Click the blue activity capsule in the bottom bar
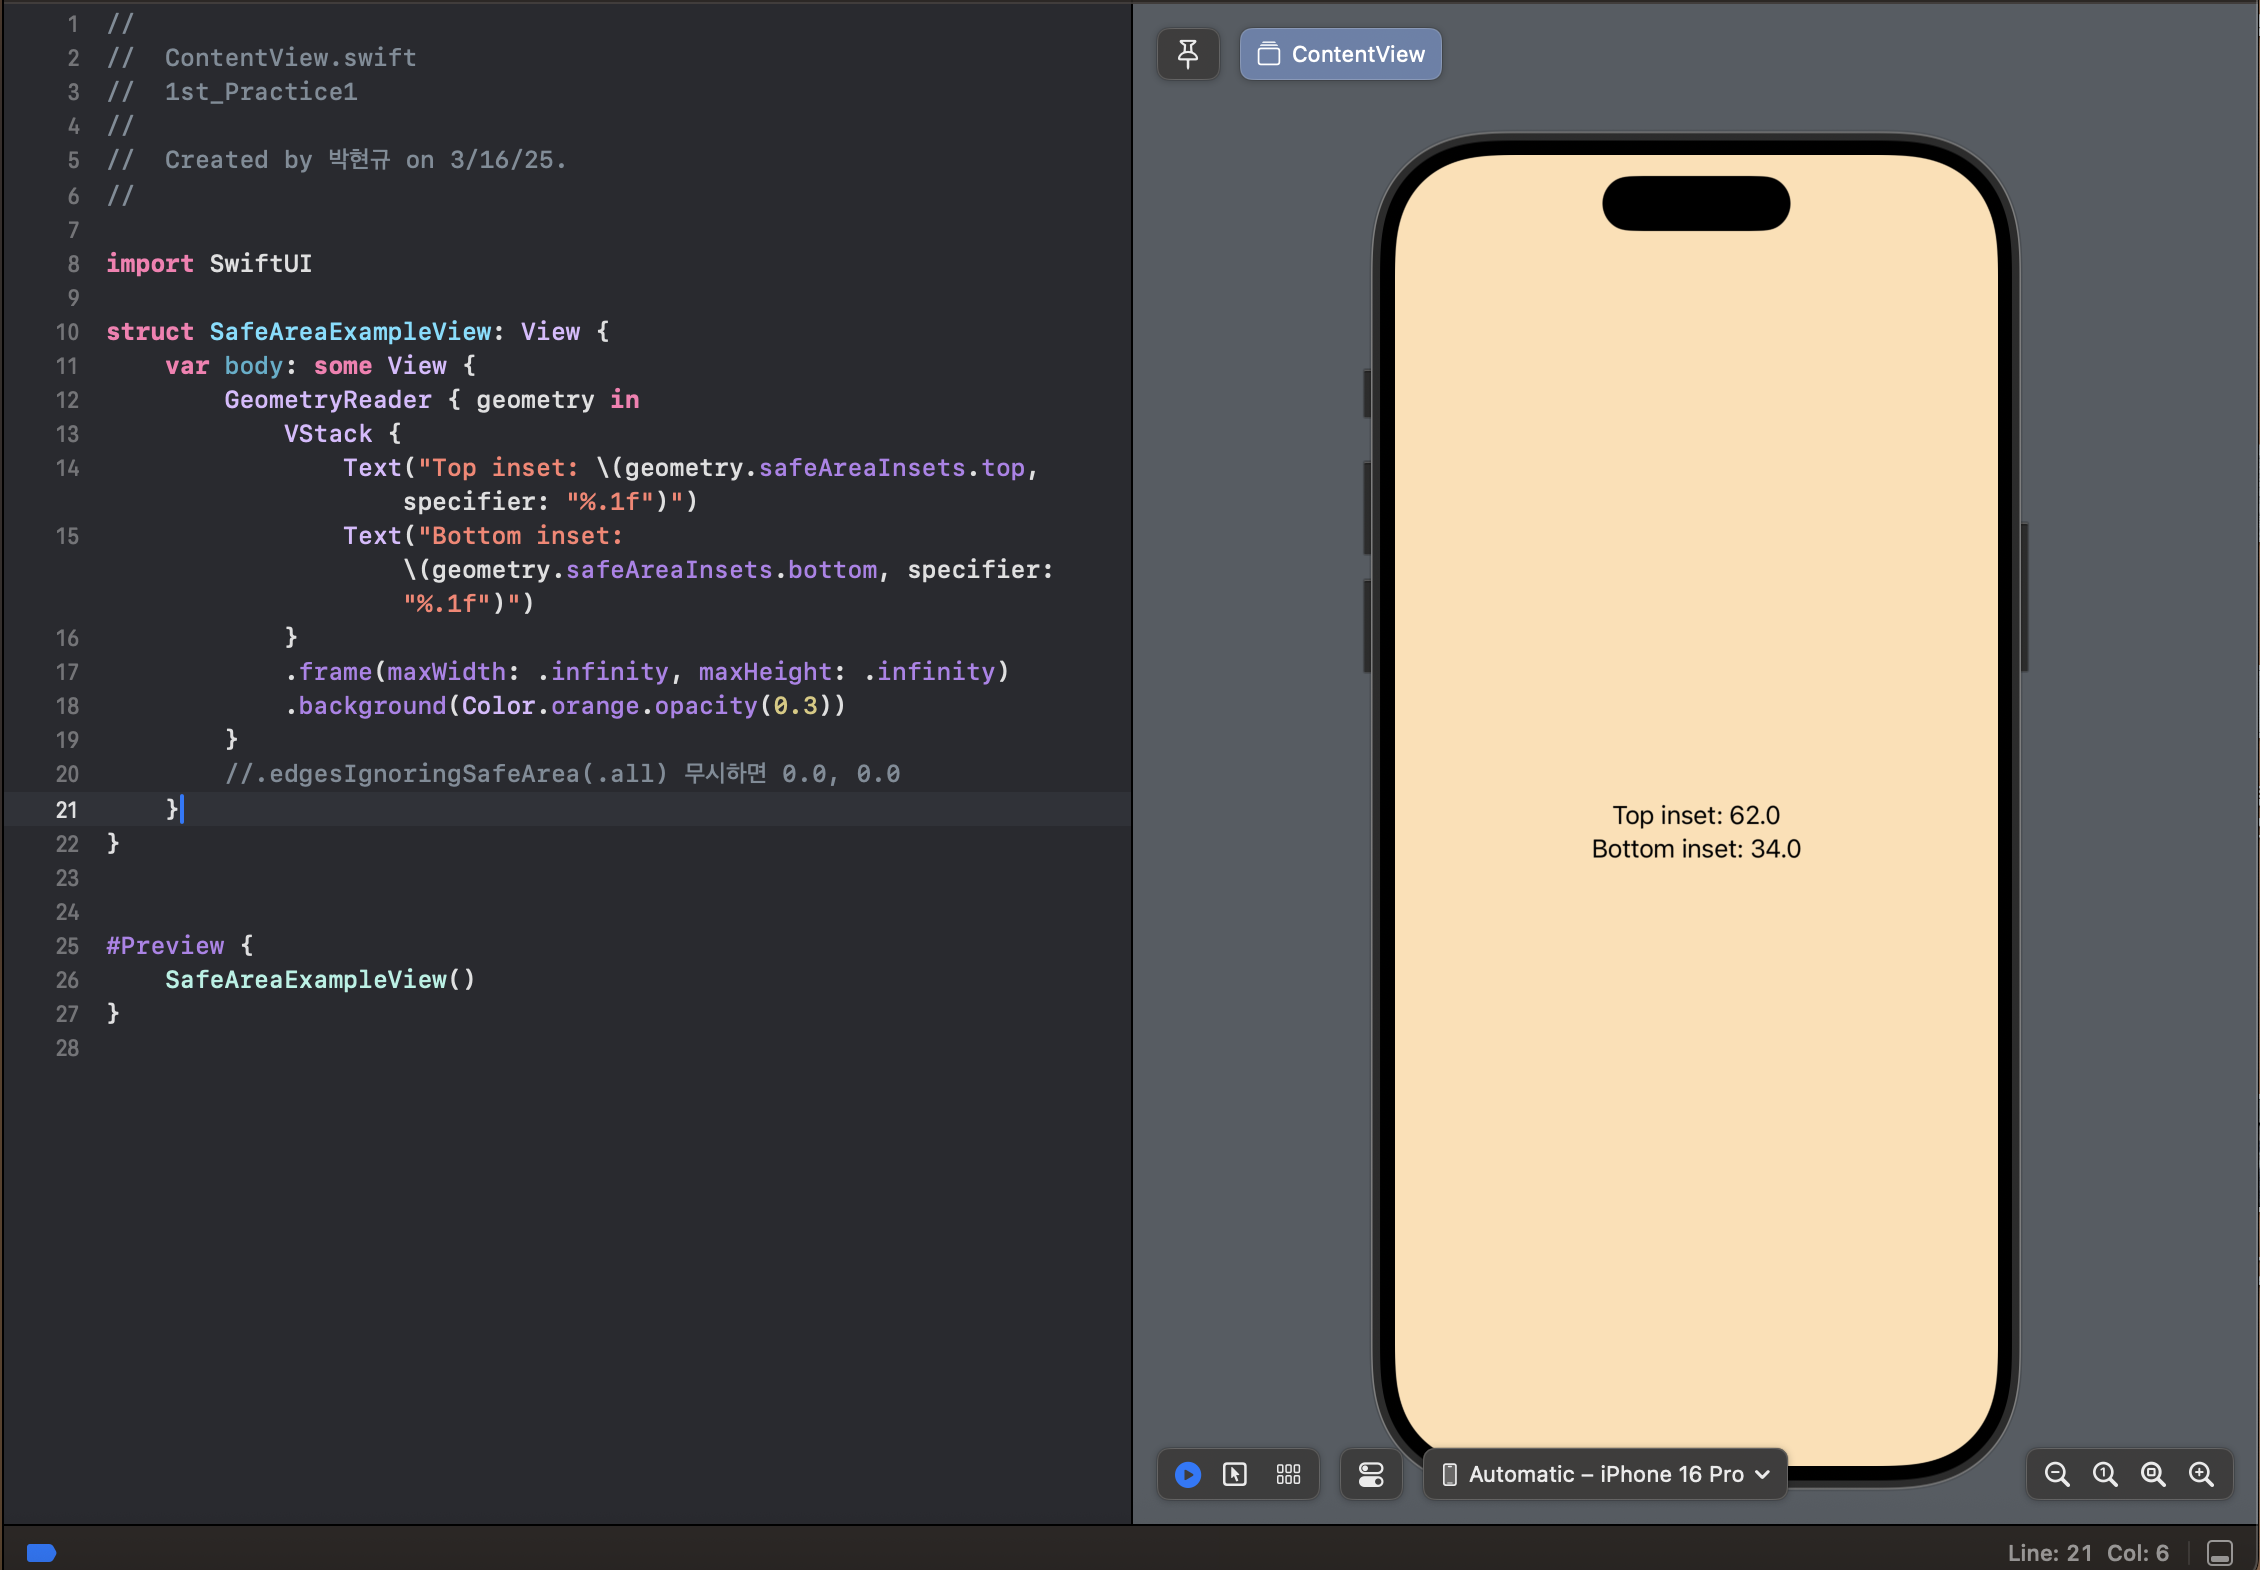2260x1570 pixels. pos(41,1553)
